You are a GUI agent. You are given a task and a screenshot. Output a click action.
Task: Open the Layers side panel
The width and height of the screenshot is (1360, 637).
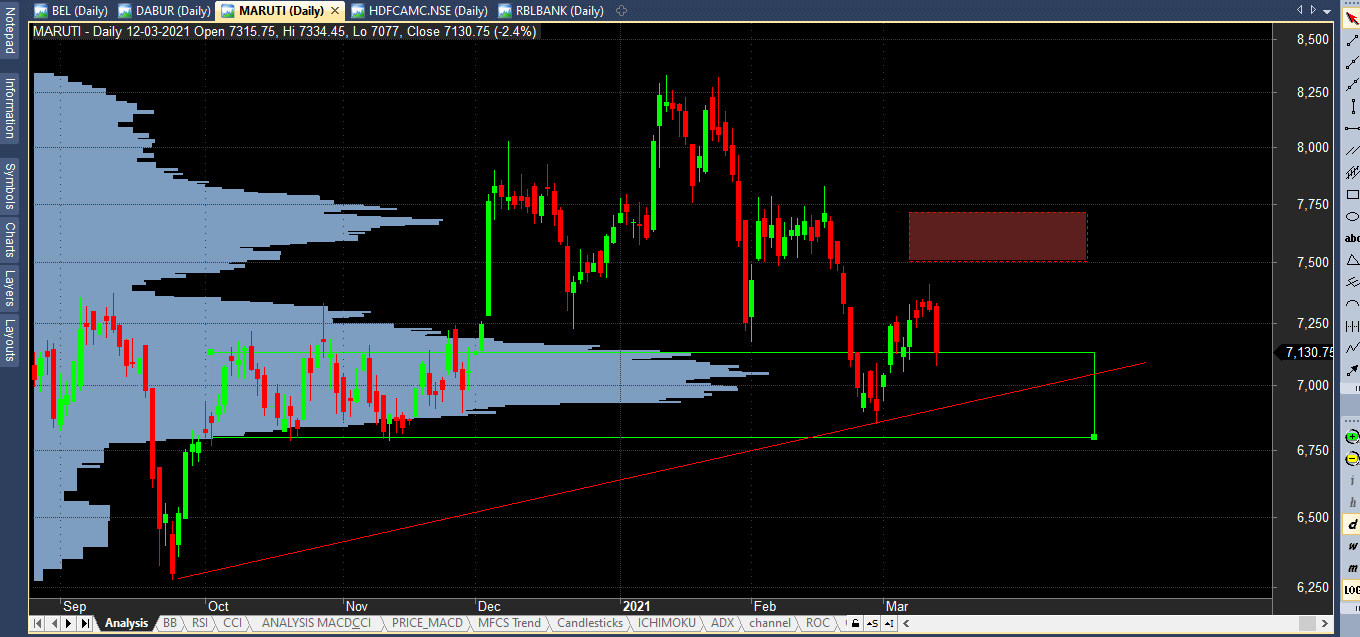(x=10, y=288)
